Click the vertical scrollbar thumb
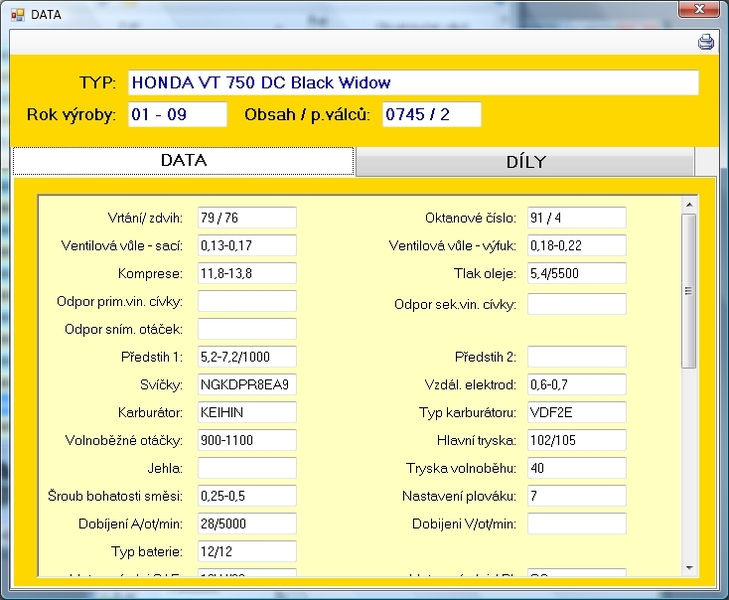The image size is (729, 600). click(x=689, y=291)
